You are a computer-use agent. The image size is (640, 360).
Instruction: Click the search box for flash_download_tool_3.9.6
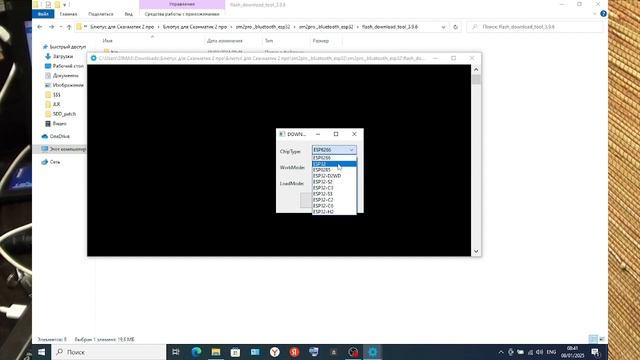534,27
